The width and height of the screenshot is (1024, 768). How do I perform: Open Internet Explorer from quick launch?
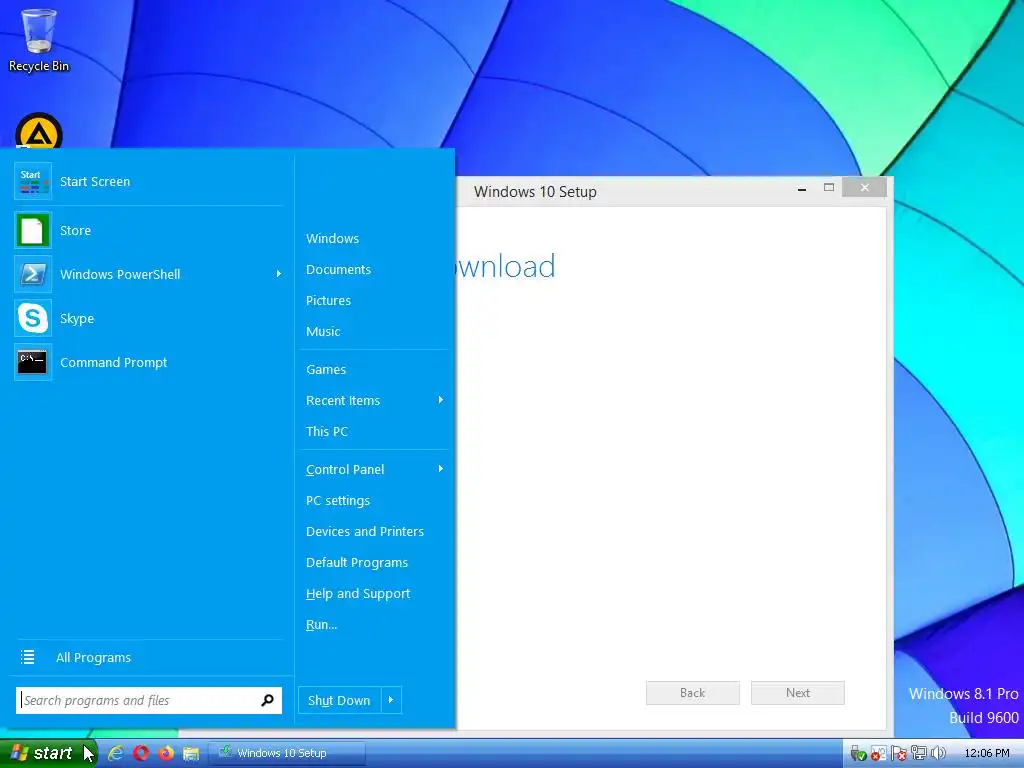click(x=116, y=753)
